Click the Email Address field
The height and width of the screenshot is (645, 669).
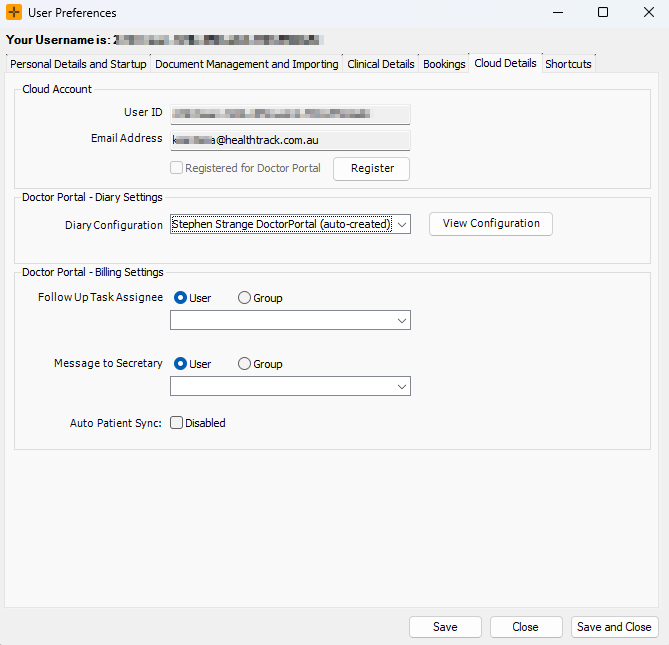(290, 140)
